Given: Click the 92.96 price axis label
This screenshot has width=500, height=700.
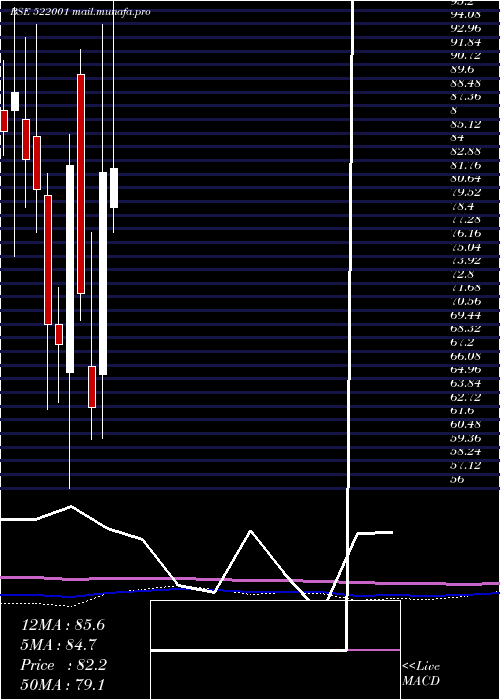Looking at the screenshot, I should [x=466, y=28].
